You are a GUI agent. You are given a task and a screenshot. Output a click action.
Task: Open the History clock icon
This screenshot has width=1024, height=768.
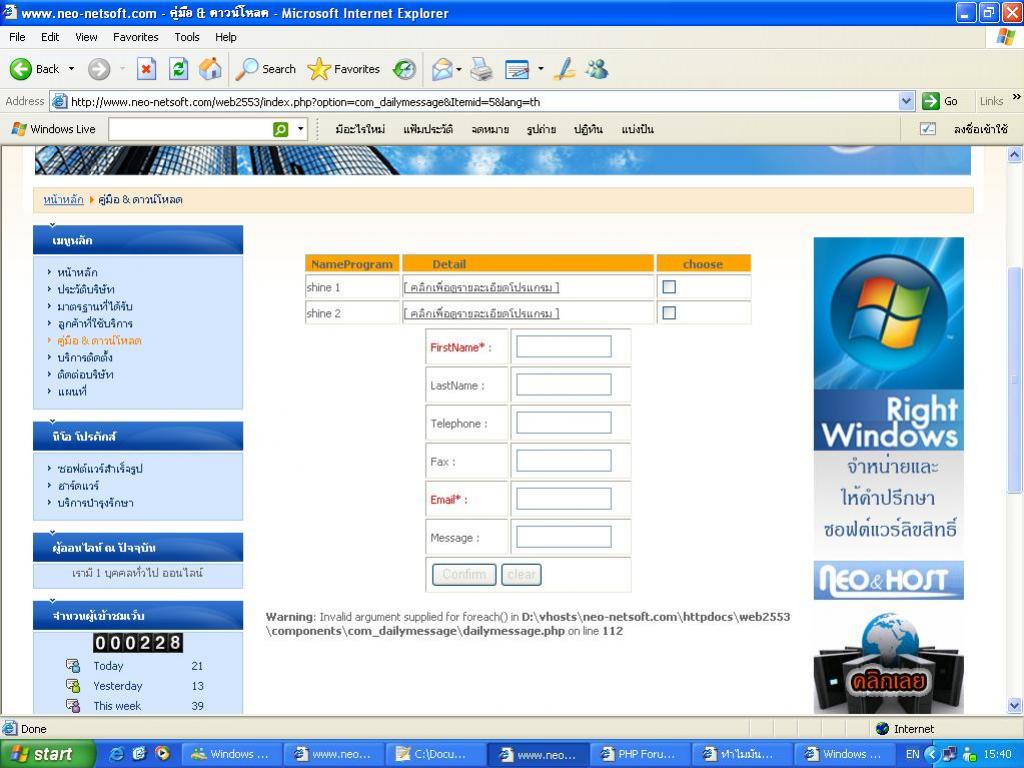click(404, 69)
